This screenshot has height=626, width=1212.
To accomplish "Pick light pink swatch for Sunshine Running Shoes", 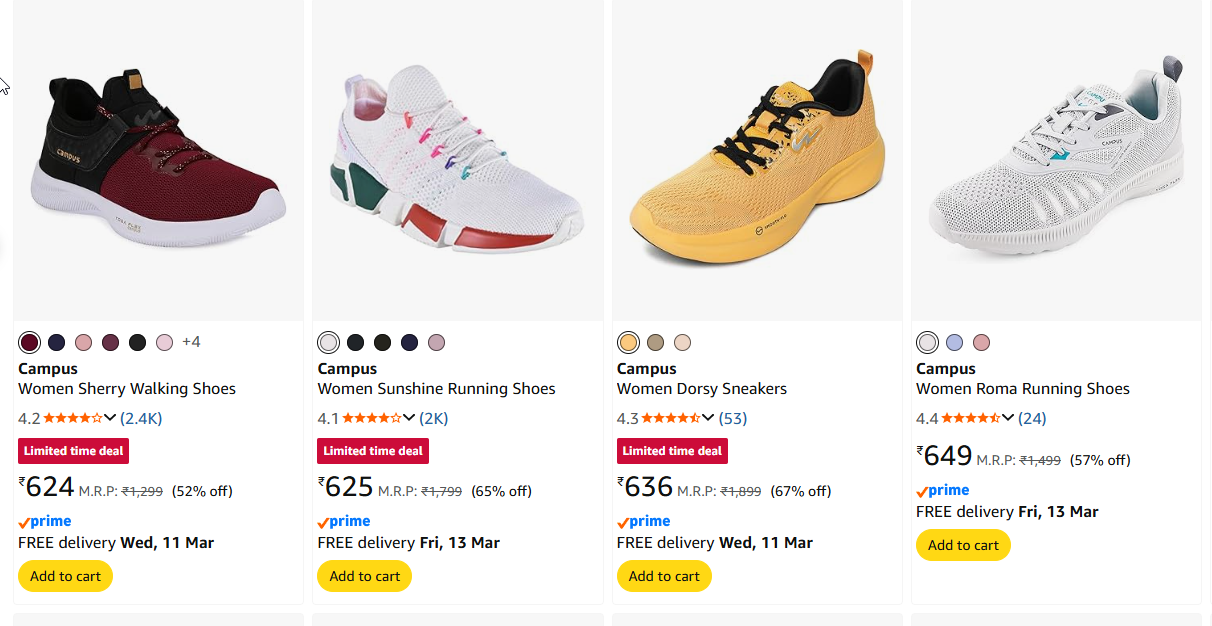I will click(436, 343).
